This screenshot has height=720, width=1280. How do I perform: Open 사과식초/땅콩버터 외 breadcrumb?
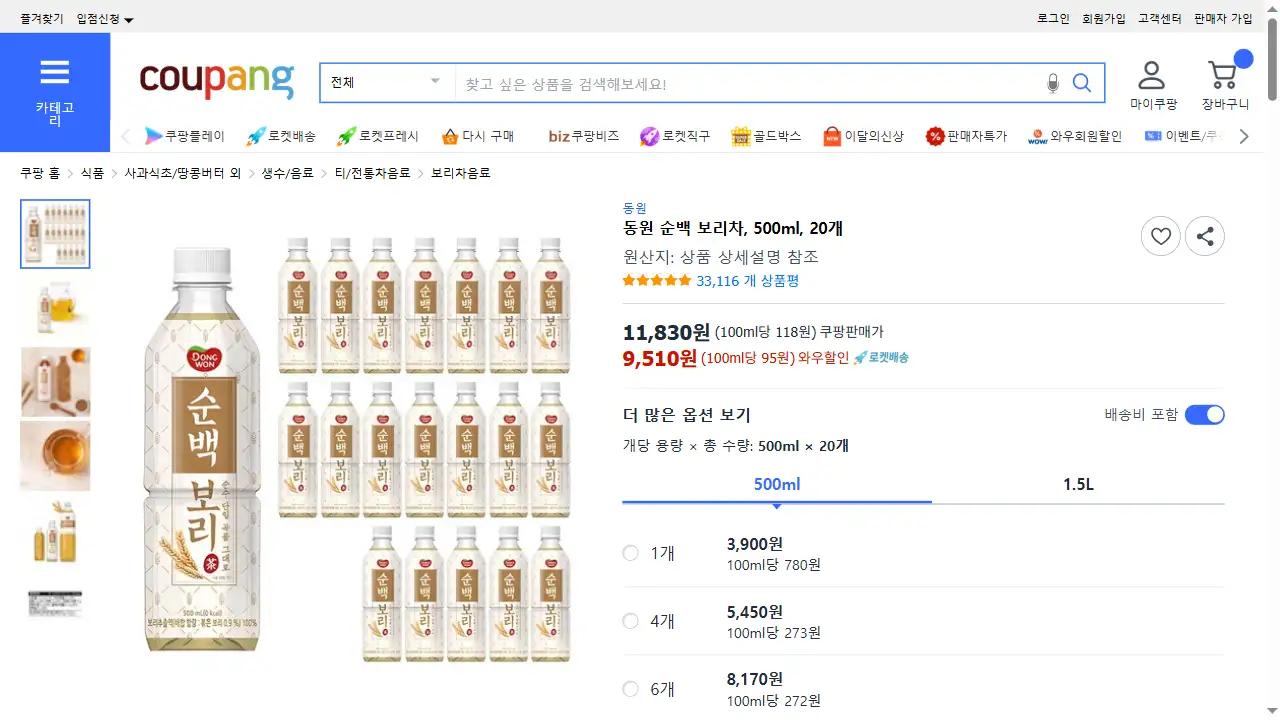pos(183,173)
